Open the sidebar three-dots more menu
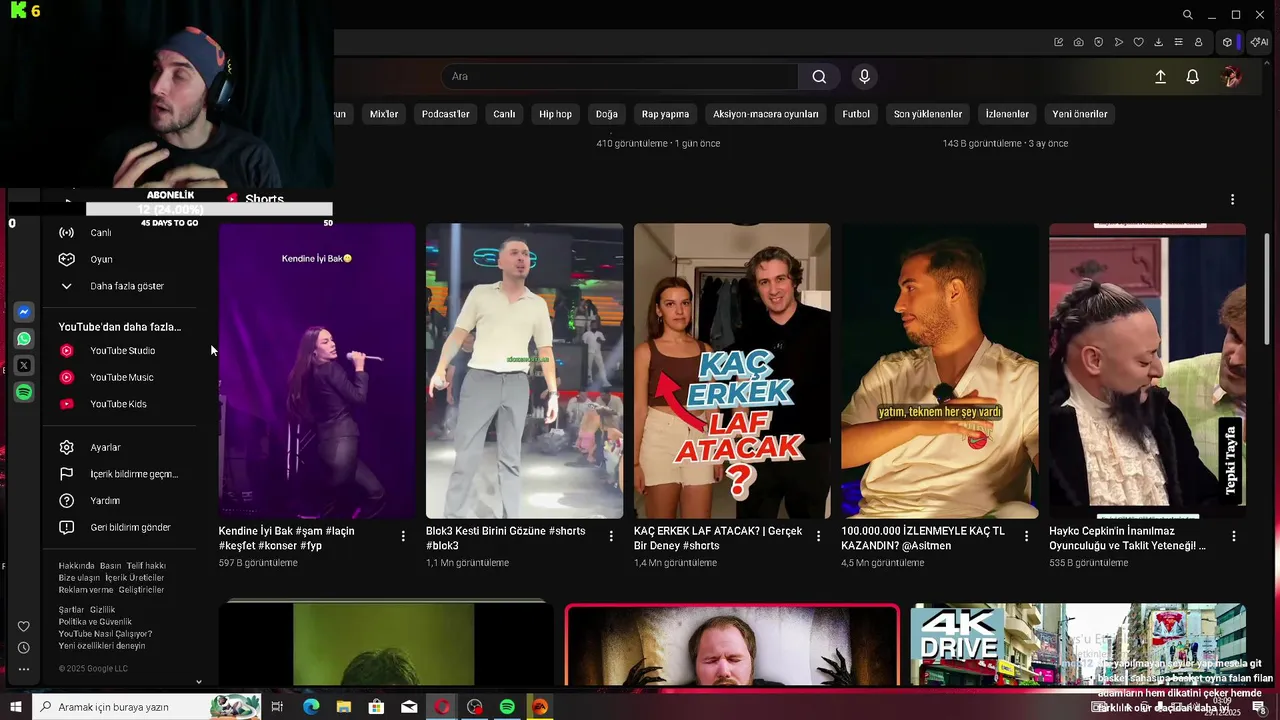 coord(24,669)
